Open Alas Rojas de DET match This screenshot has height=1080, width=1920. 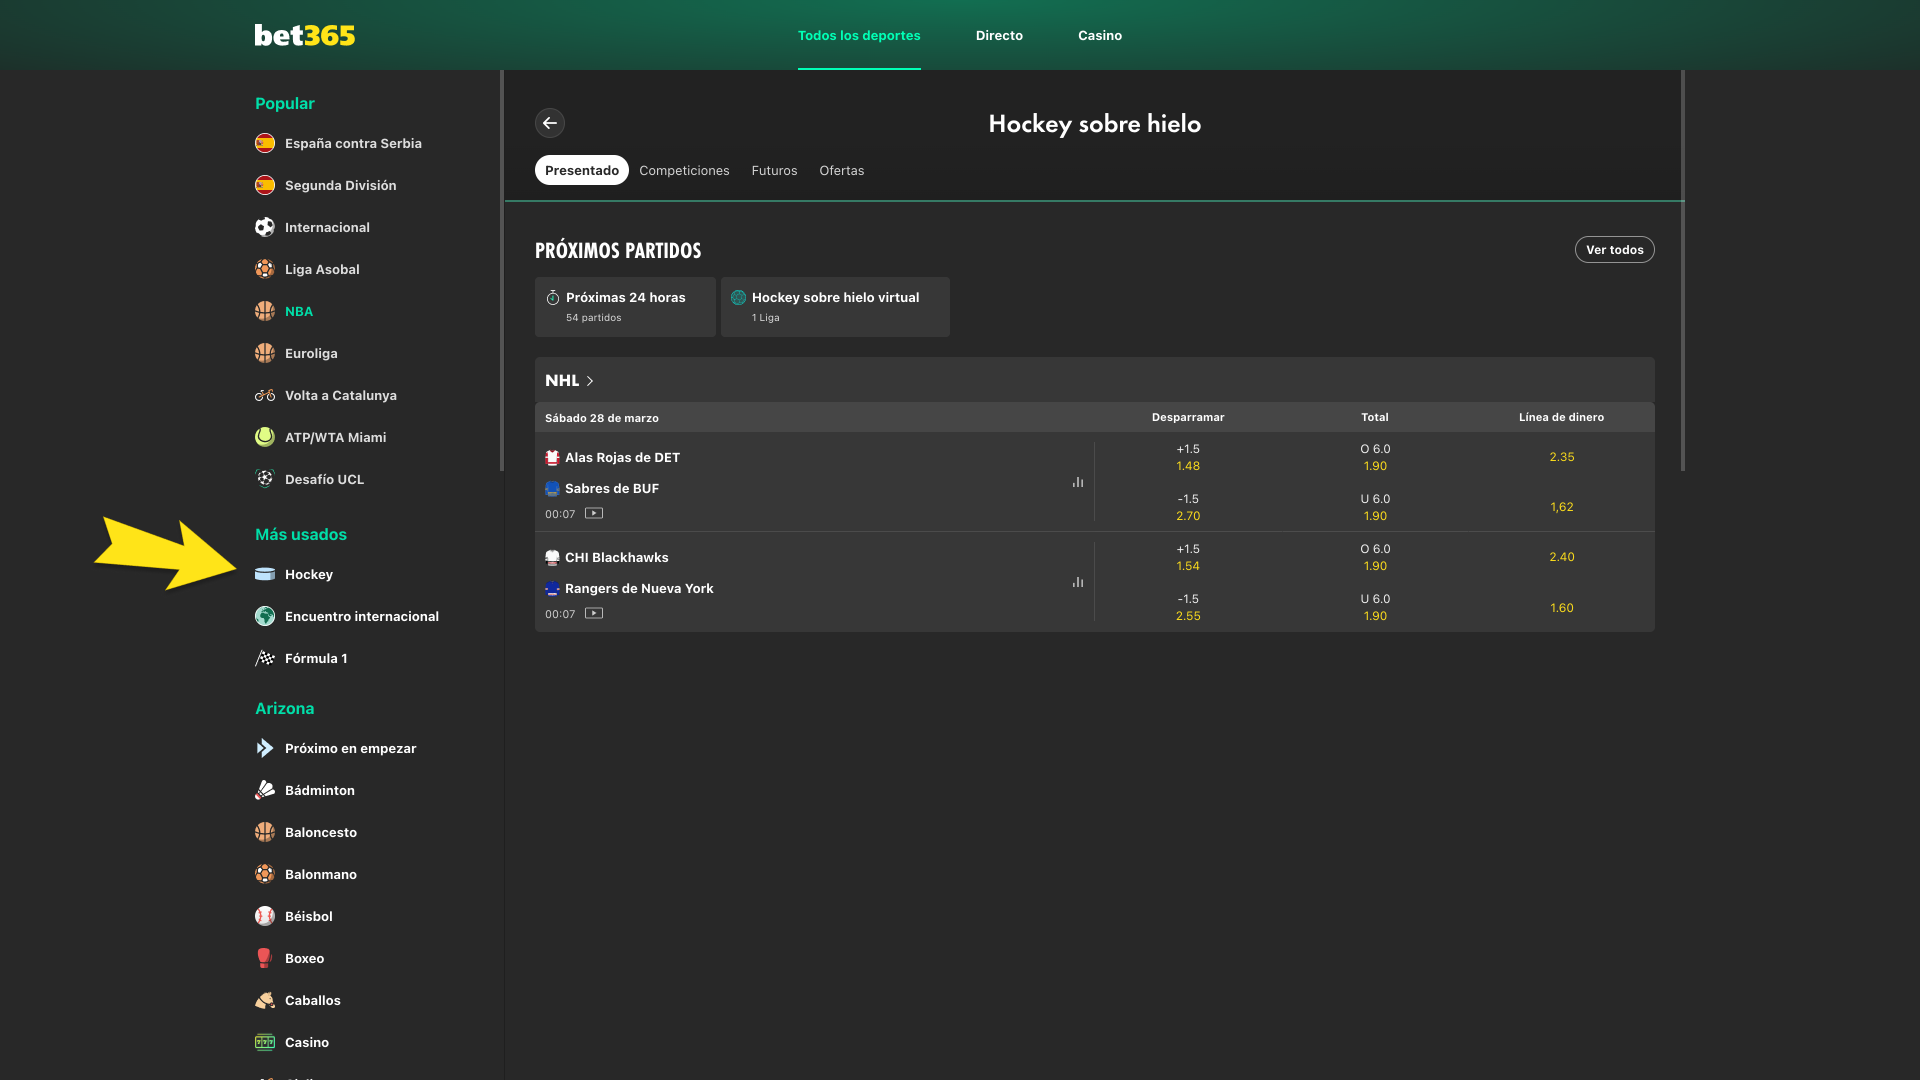coord(622,457)
